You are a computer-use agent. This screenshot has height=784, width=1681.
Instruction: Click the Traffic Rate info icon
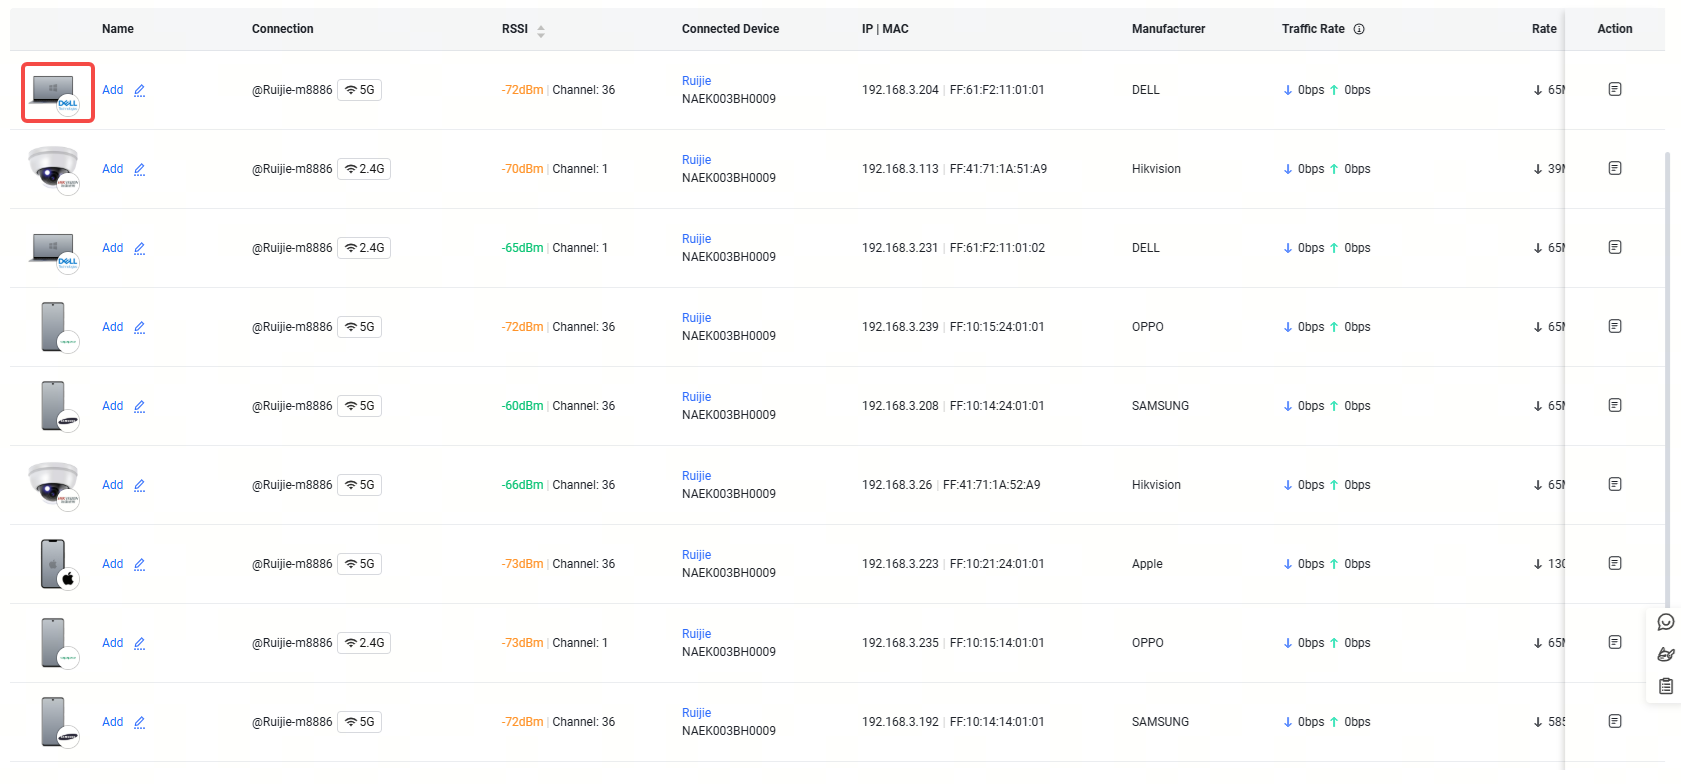[1359, 29]
